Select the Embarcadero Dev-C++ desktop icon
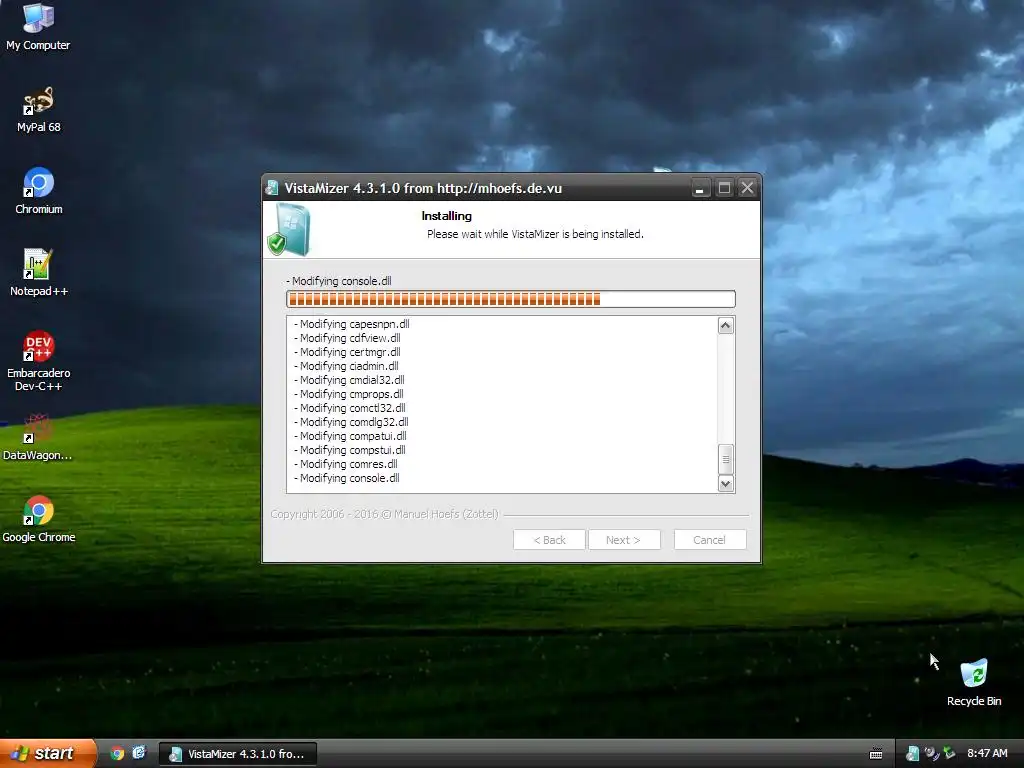This screenshot has width=1024, height=768. pos(38,362)
